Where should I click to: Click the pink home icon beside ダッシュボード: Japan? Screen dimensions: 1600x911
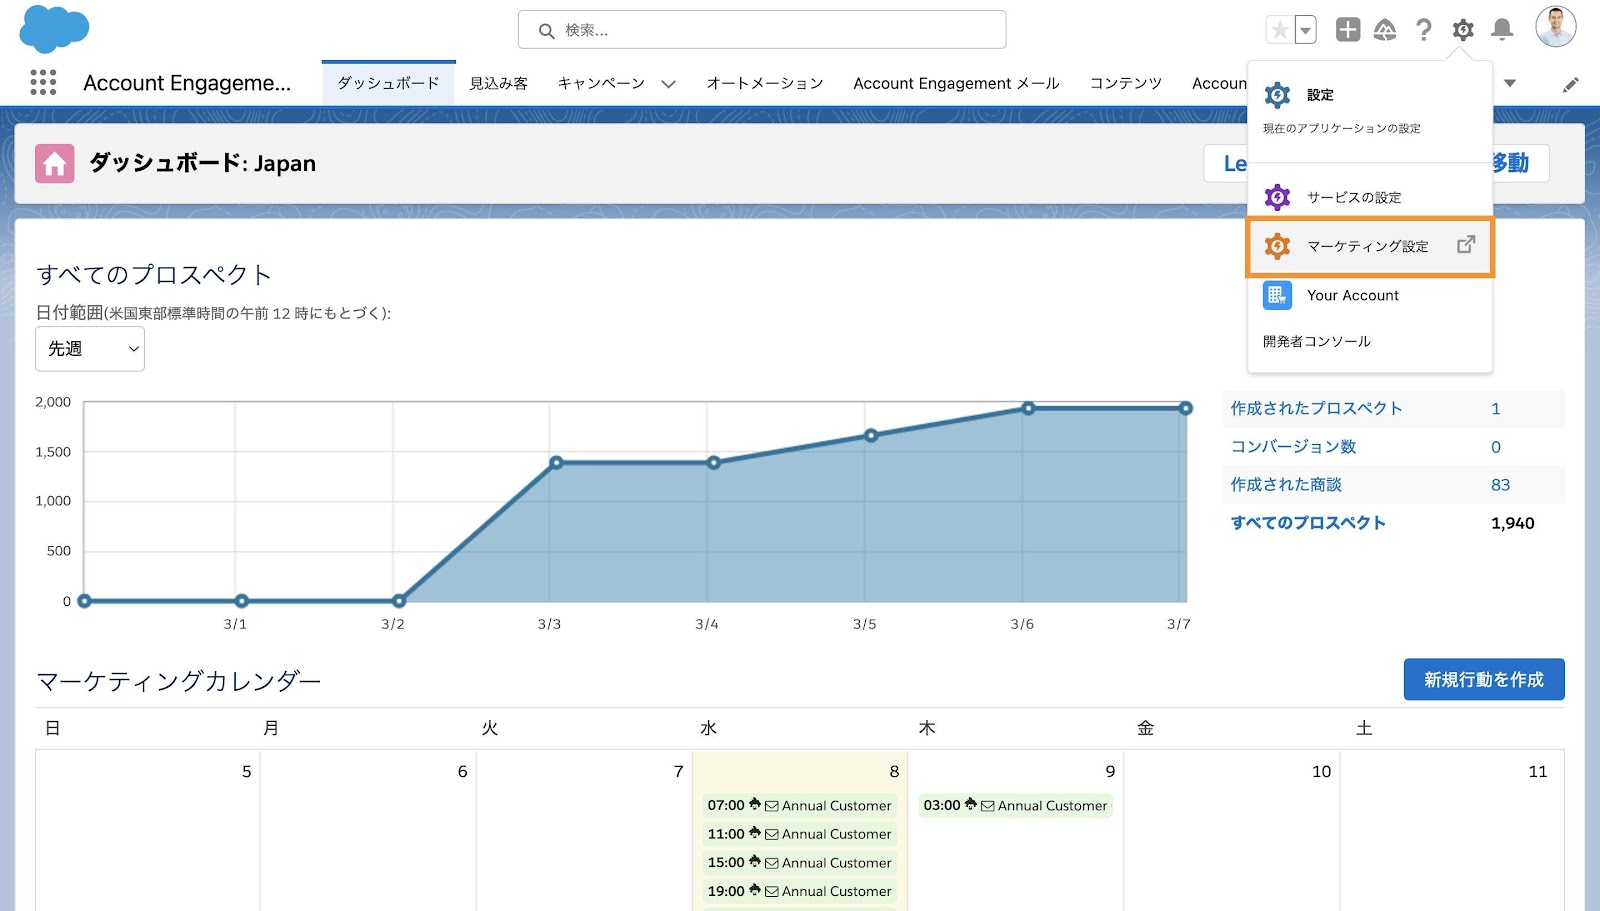click(x=55, y=163)
